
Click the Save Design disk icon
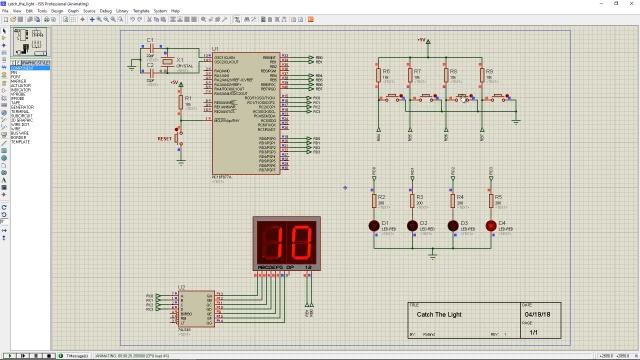[20, 20]
